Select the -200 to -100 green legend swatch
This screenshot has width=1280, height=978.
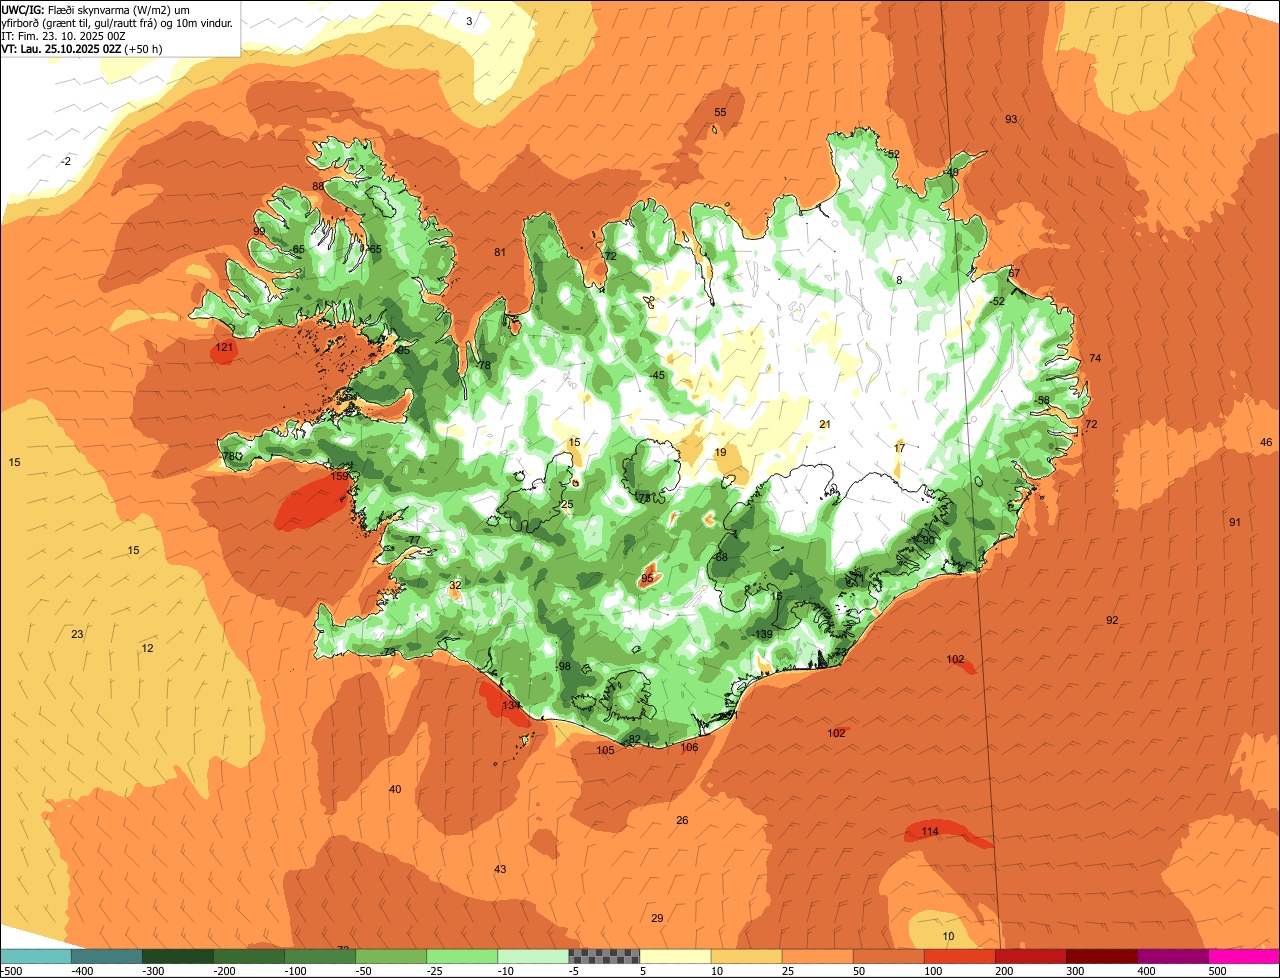click(x=249, y=955)
